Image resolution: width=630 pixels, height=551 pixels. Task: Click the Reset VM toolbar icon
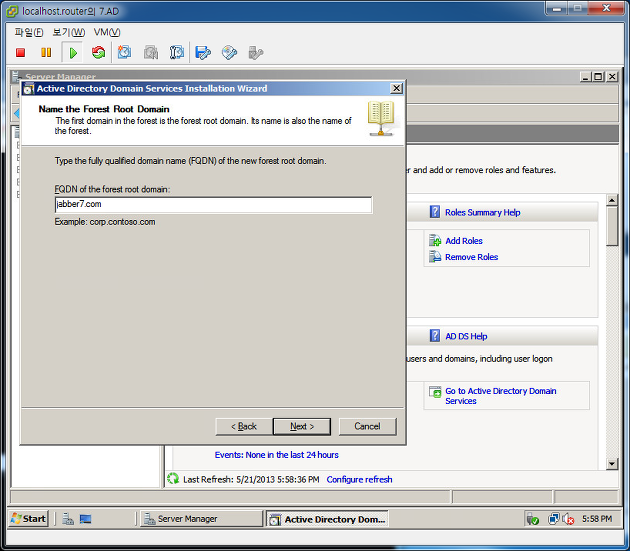tap(98, 53)
